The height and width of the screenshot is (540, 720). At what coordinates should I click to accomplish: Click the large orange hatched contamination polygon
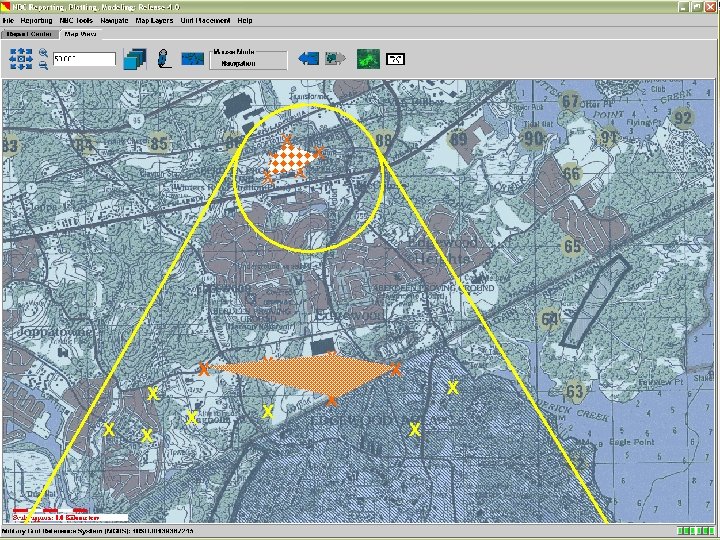pos(303,374)
